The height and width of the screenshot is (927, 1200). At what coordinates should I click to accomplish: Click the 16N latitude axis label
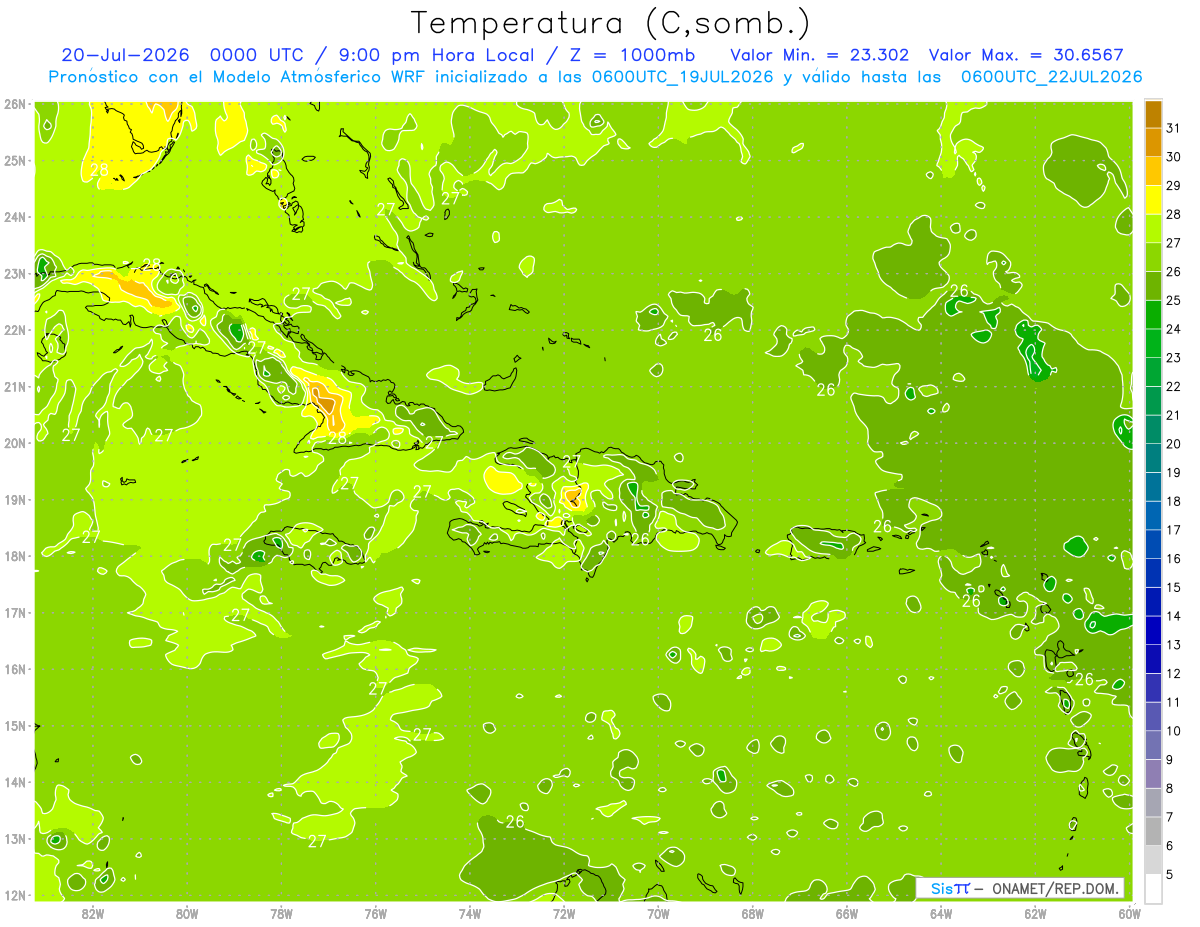click(15, 669)
